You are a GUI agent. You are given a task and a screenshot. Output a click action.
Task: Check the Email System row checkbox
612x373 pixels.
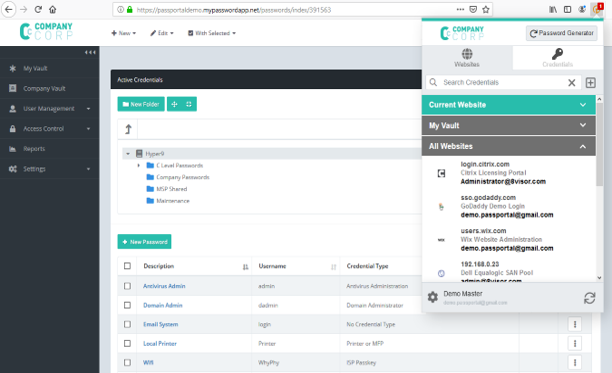(x=127, y=324)
